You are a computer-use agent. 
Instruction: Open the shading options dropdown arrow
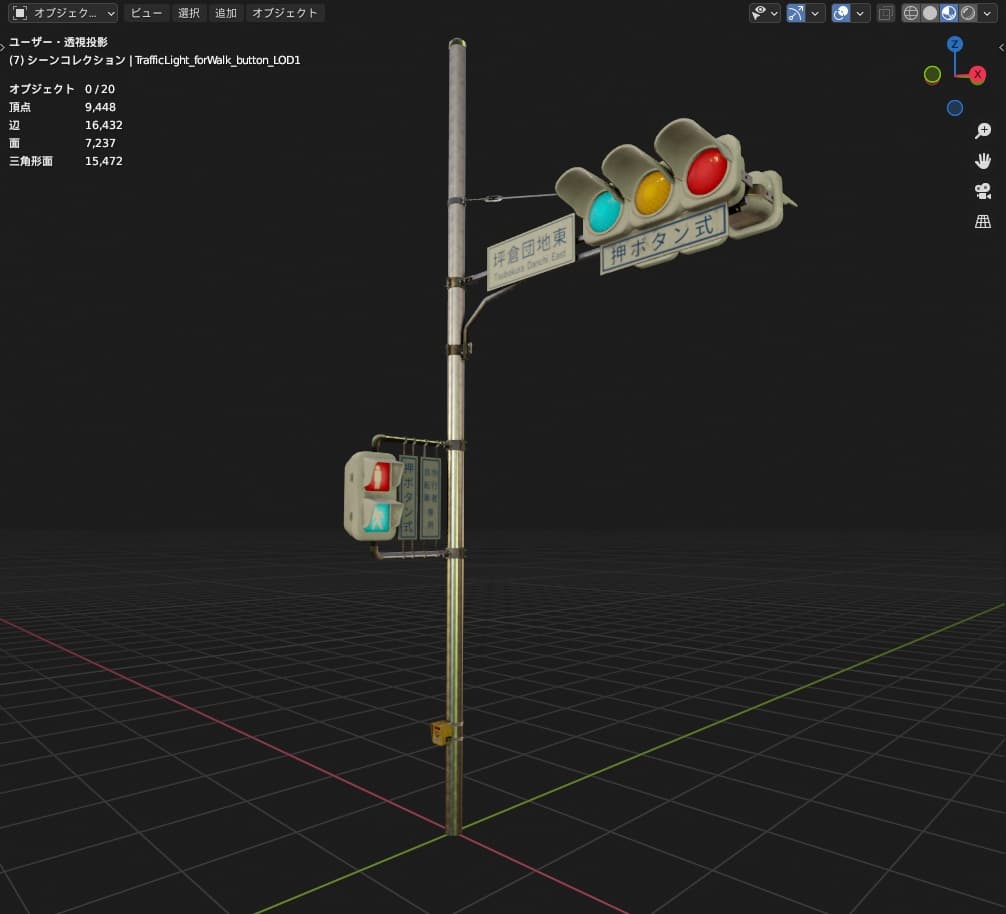click(x=988, y=13)
